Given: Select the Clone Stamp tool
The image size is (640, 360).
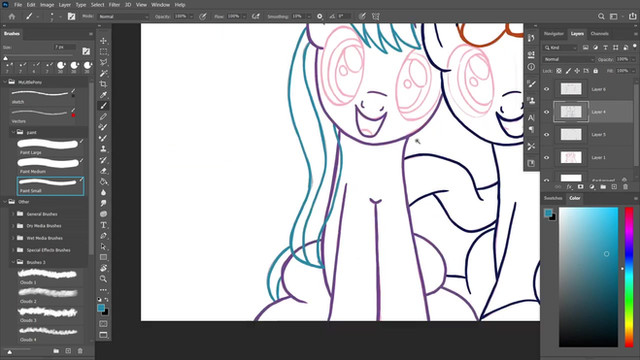Looking at the screenshot, I should tap(103, 149).
